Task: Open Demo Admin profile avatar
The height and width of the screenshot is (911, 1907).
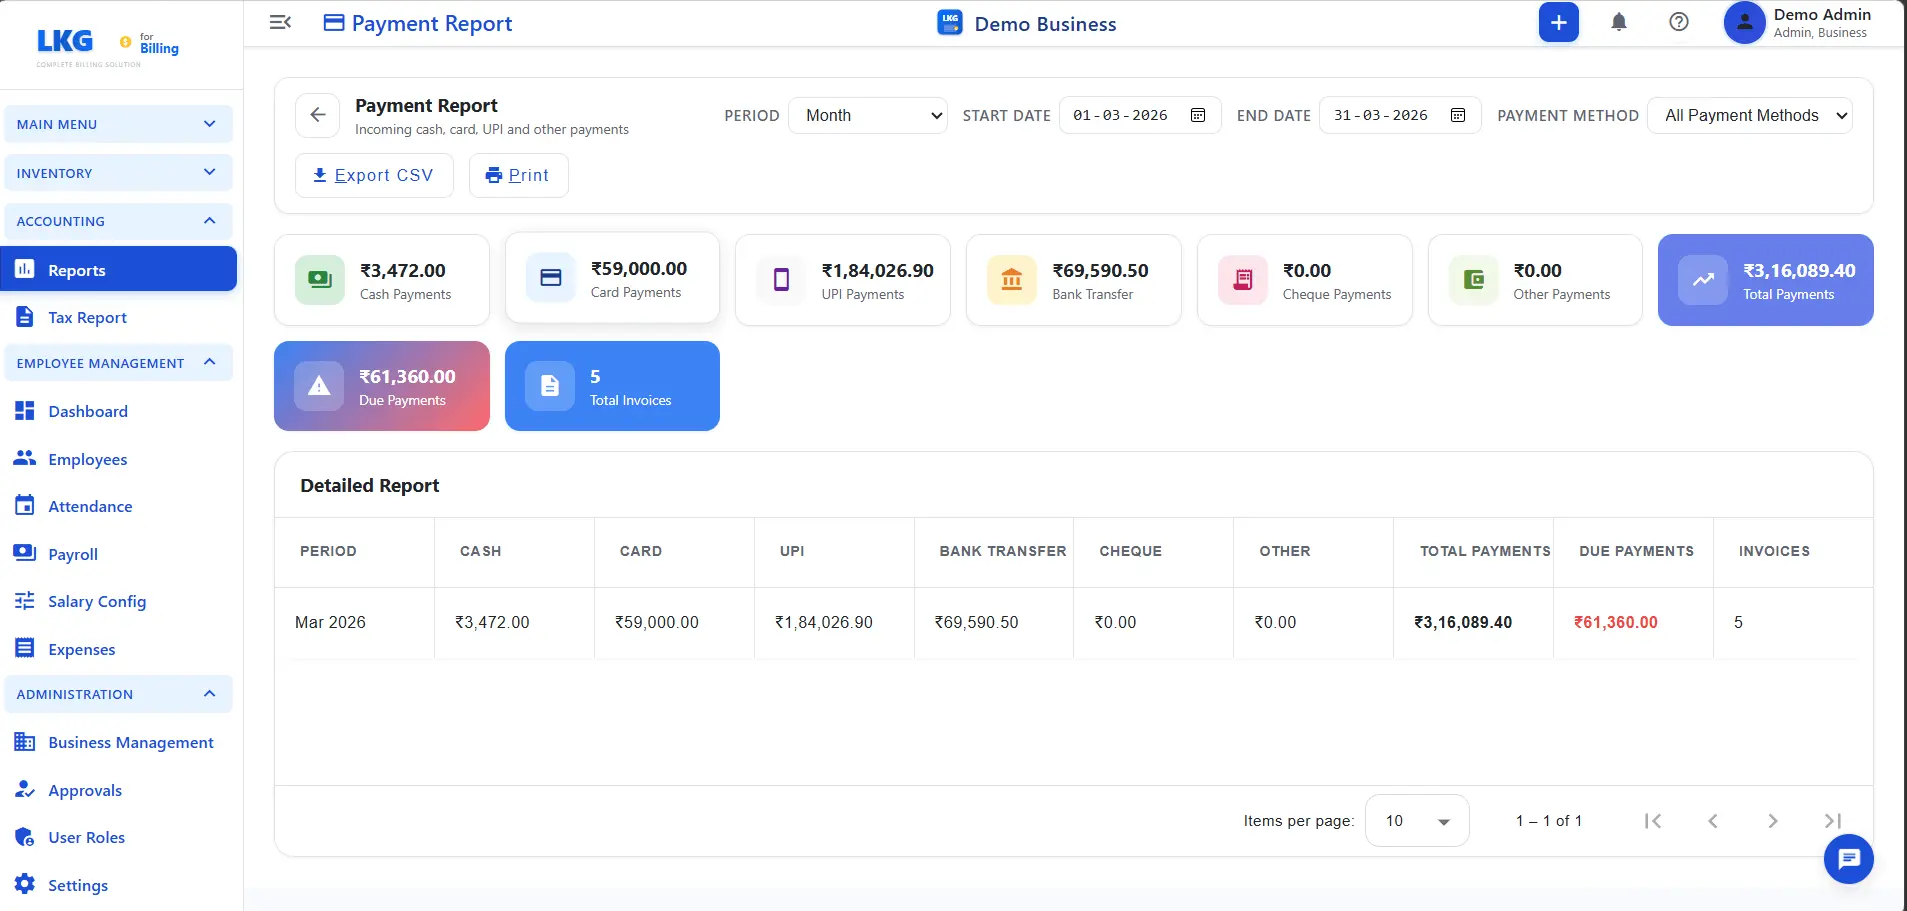Action: [x=1744, y=22]
